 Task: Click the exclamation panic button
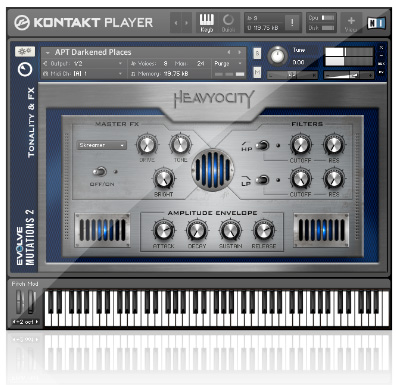pos(292,23)
